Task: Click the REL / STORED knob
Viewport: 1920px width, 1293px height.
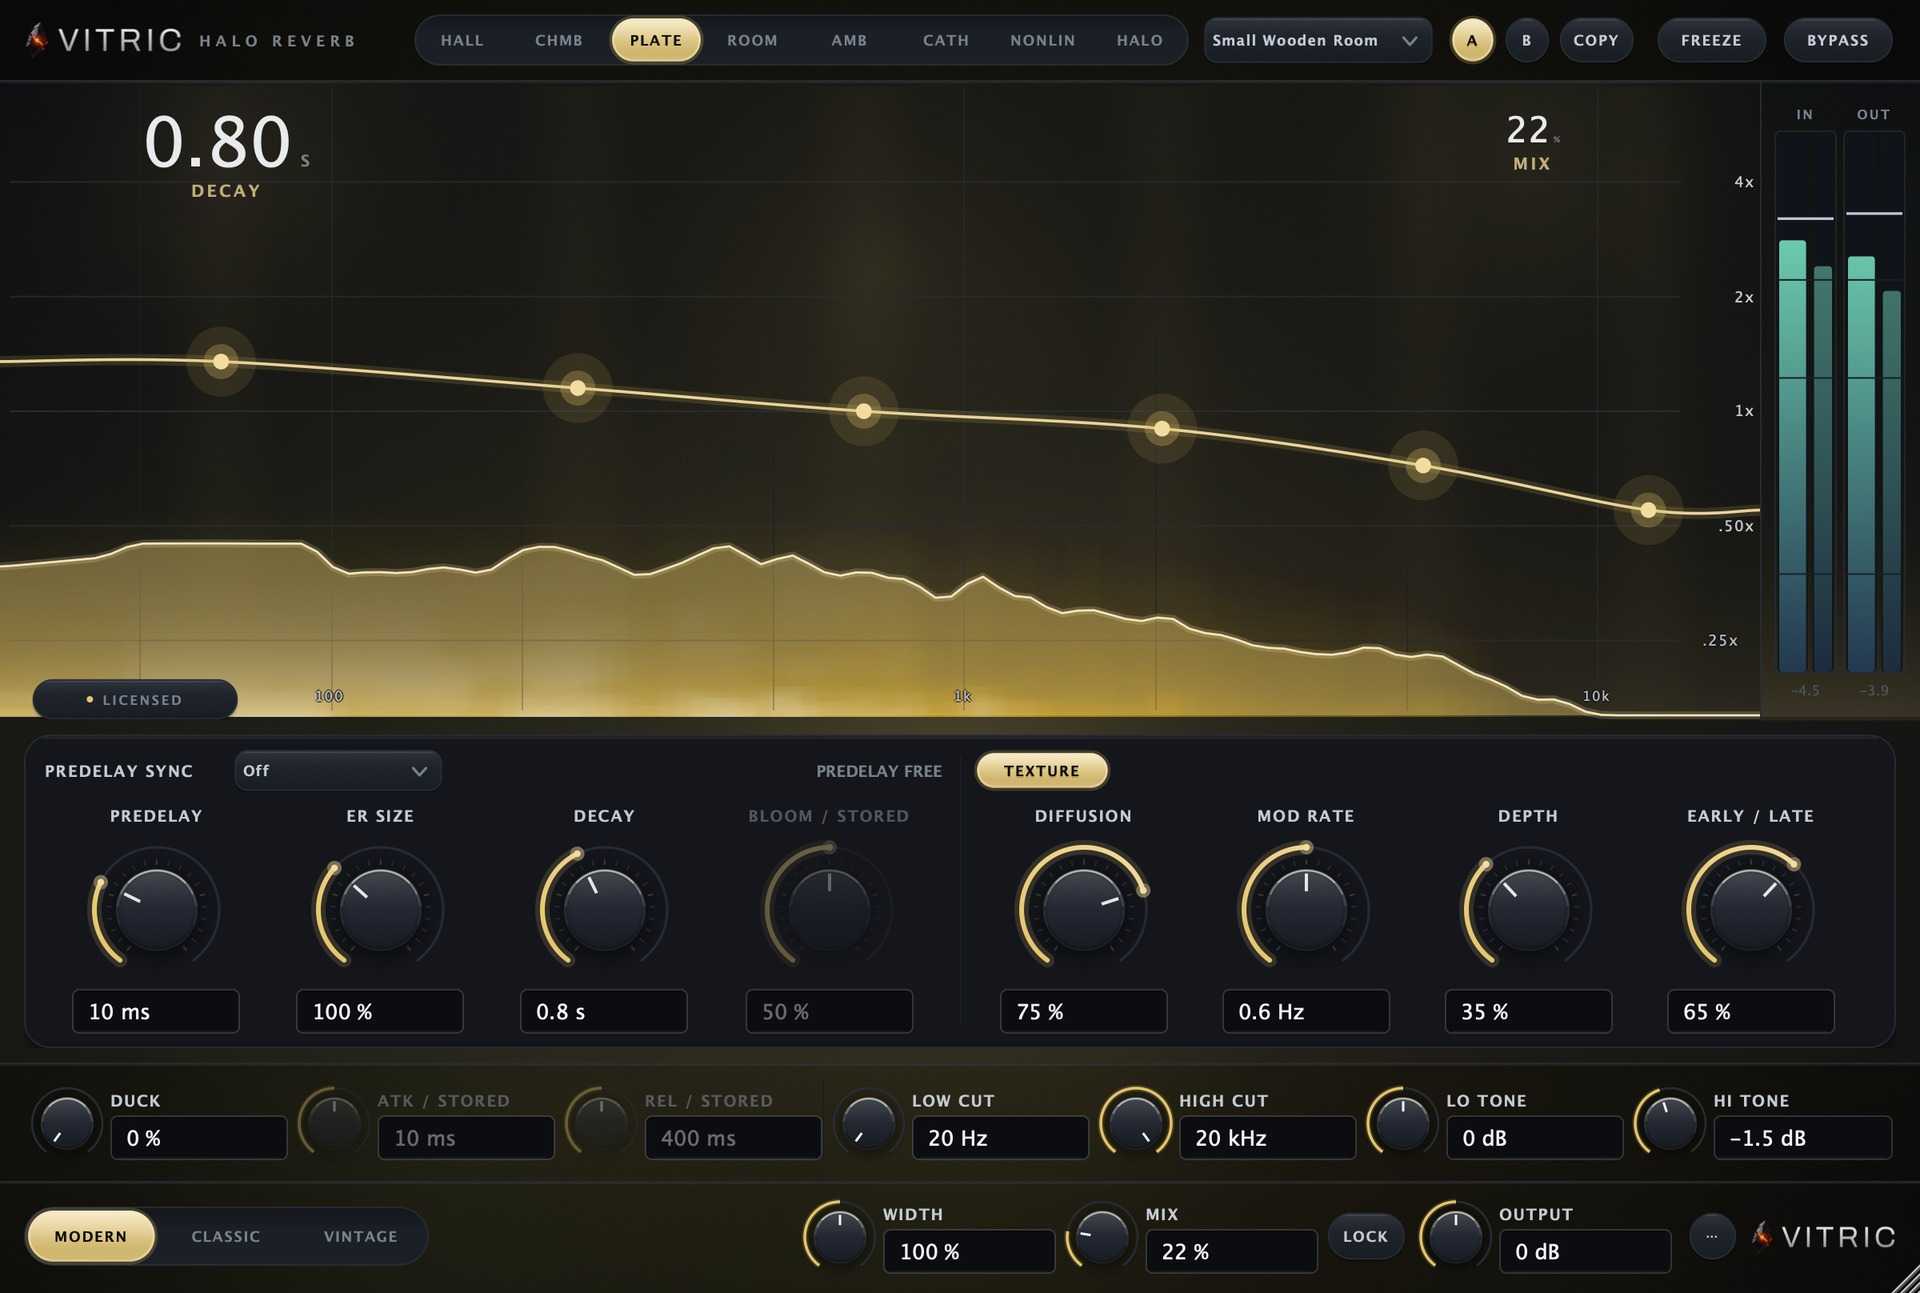Action: pyautogui.click(x=601, y=1123)
